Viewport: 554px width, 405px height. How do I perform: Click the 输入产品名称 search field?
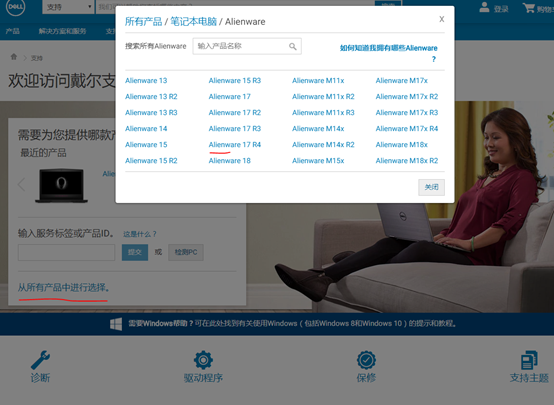[247, 46]
